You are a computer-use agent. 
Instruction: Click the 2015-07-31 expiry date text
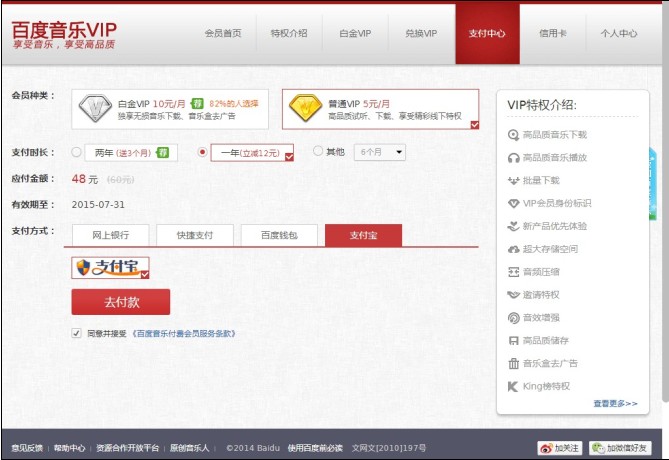click(98, 205)
